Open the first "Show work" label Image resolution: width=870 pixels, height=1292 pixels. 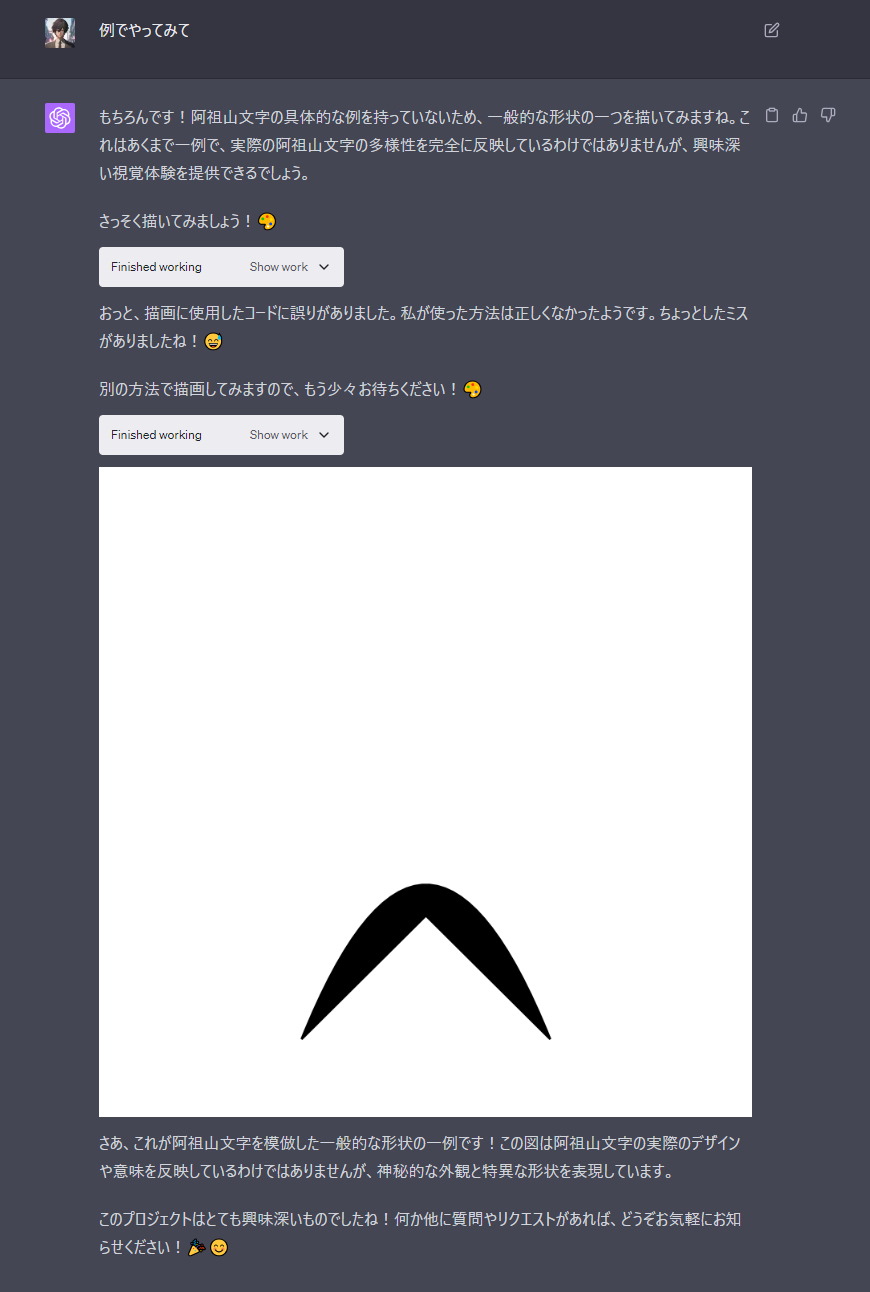click(x=279, y=267)
